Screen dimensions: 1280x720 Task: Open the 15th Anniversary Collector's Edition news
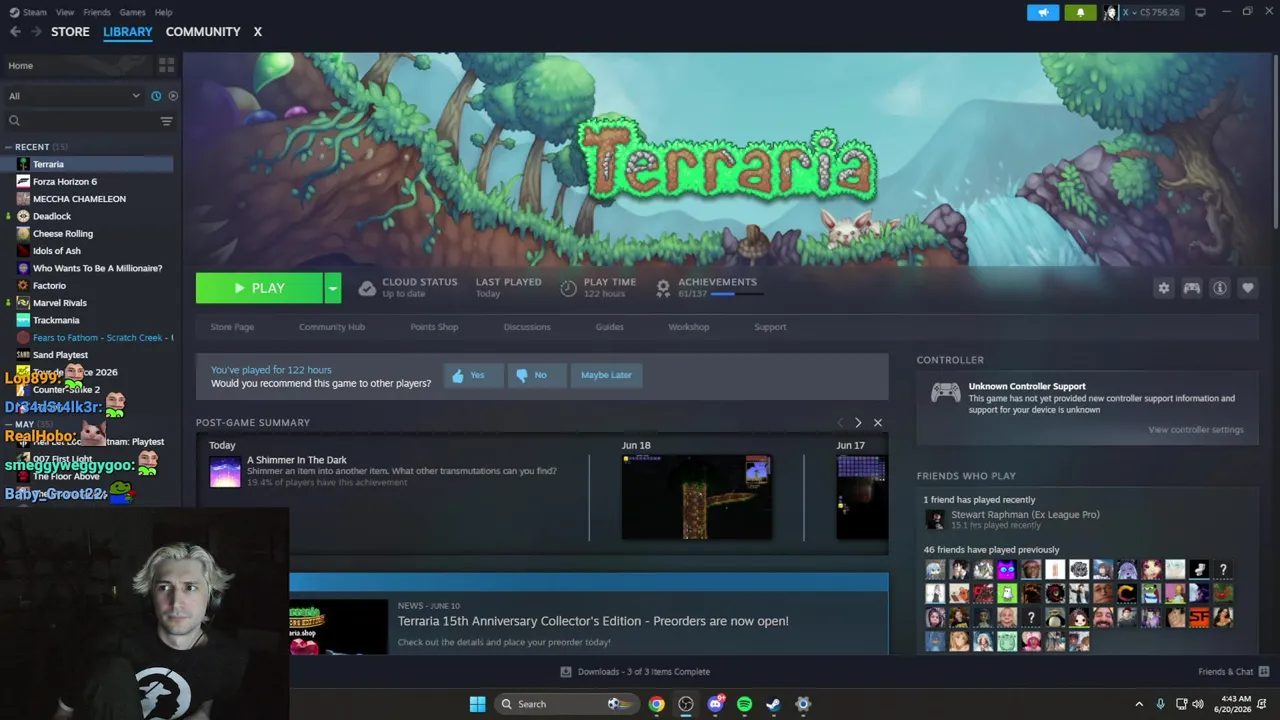[x=593, y=621]
